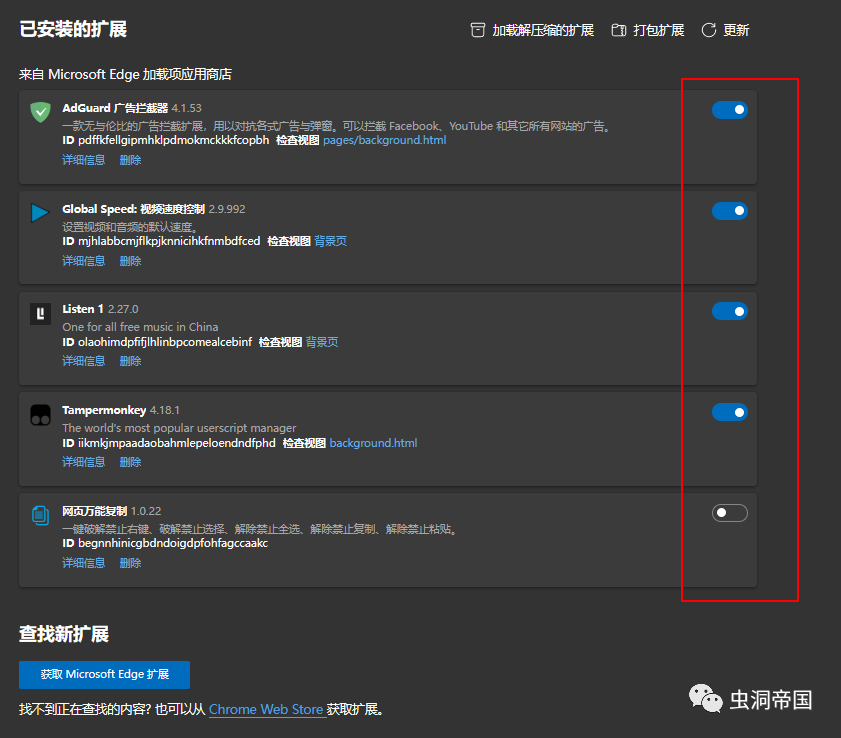
Task: View 详细信息 for Listen 1
Action: [x=83, y=361]
